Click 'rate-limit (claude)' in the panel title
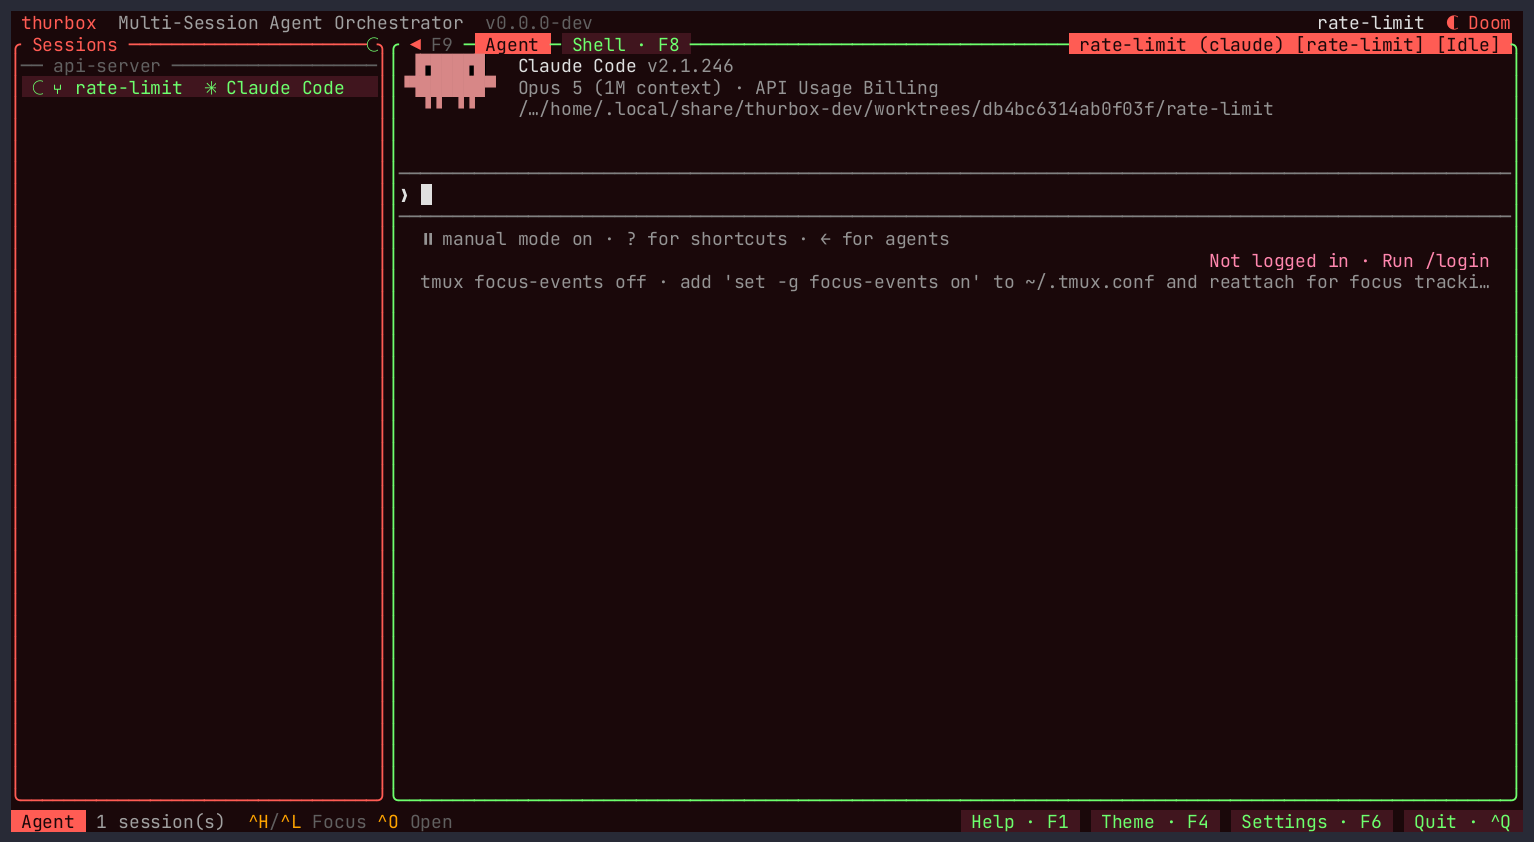 [1181, 45]
